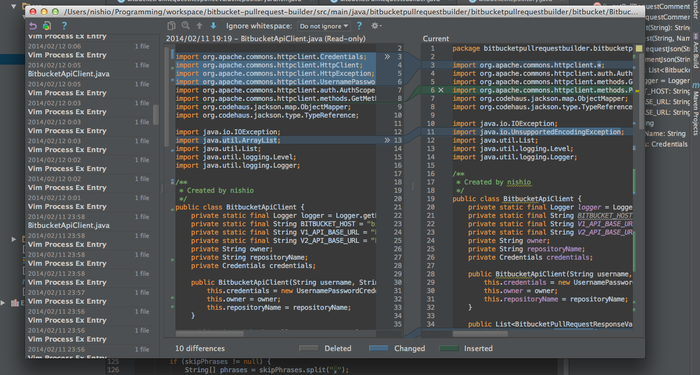Click horizontal scrollbar under the read-only left pane
Viewport: 700px width, 375px height.
pyautogui.click(x=210, y=333)
